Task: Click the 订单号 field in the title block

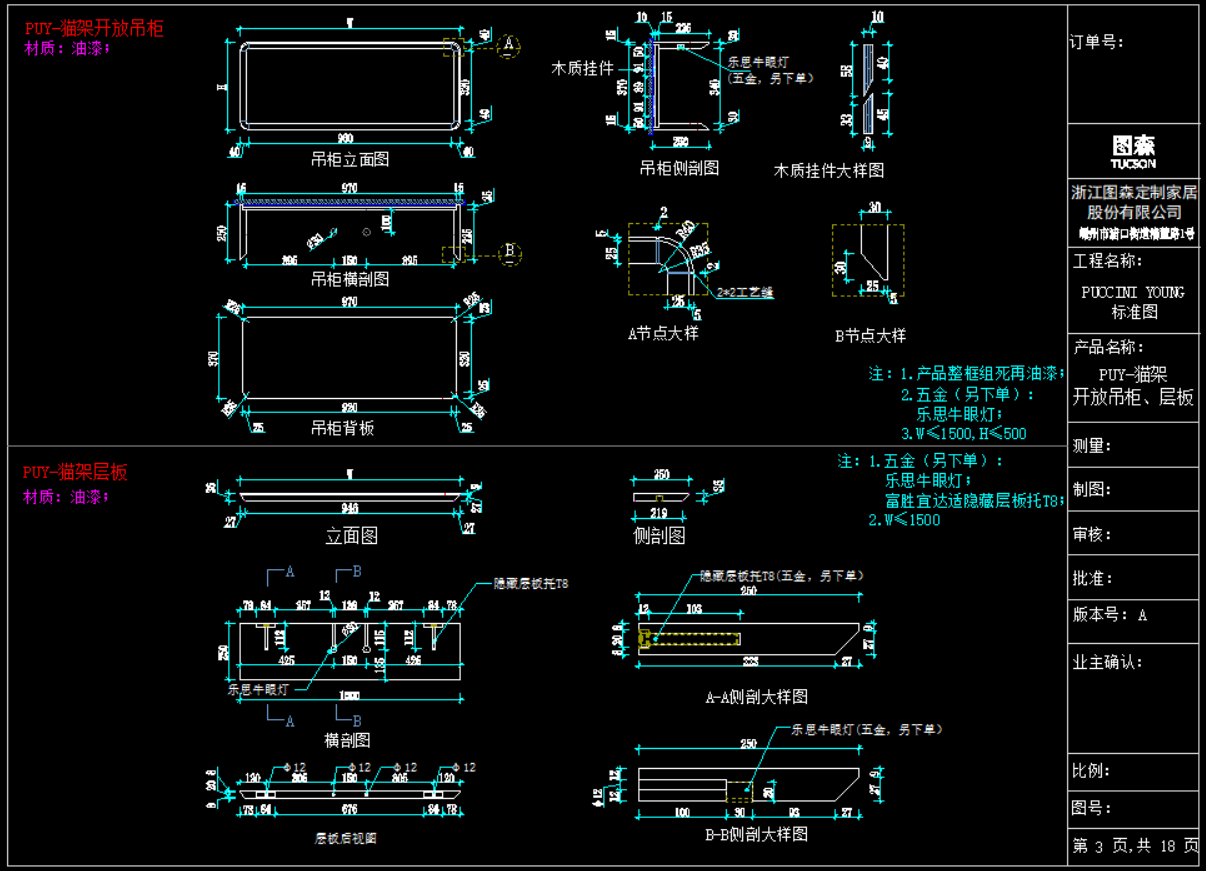Action: (1097, 42)
